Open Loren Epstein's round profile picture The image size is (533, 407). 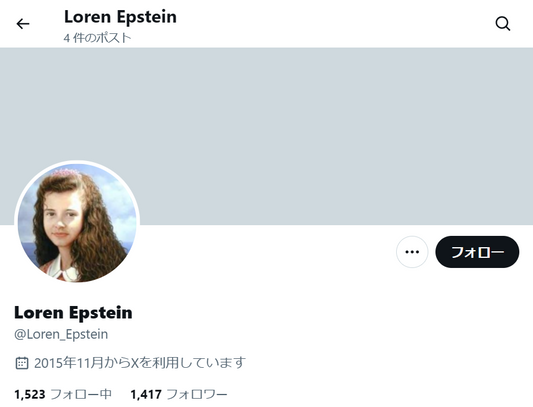click(x=77, y=223)
